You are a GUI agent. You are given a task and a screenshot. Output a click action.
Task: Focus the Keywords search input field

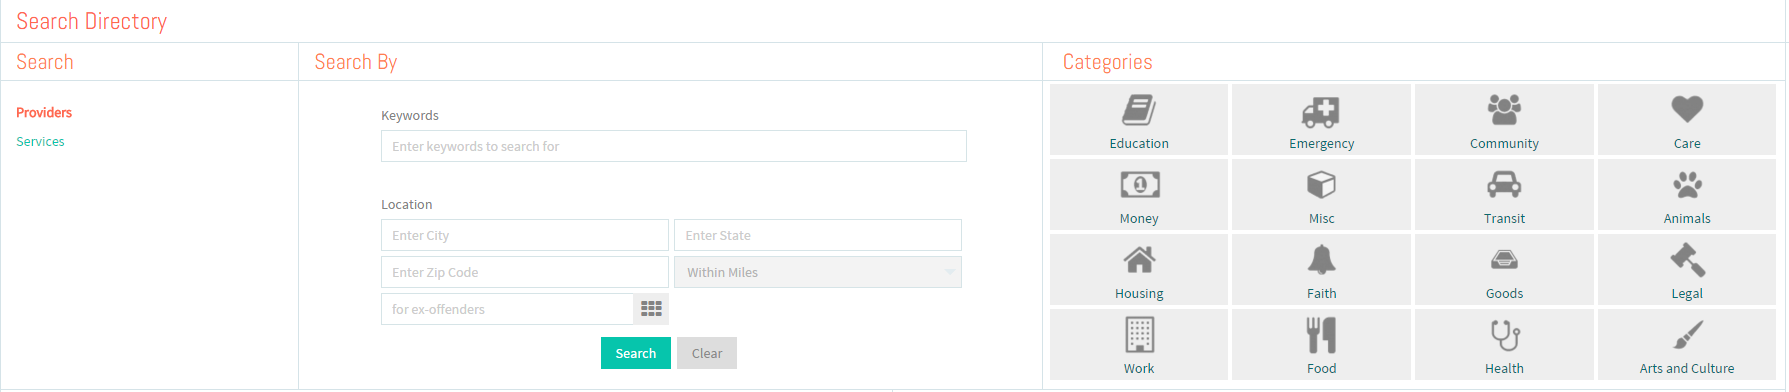pos(674,146)
